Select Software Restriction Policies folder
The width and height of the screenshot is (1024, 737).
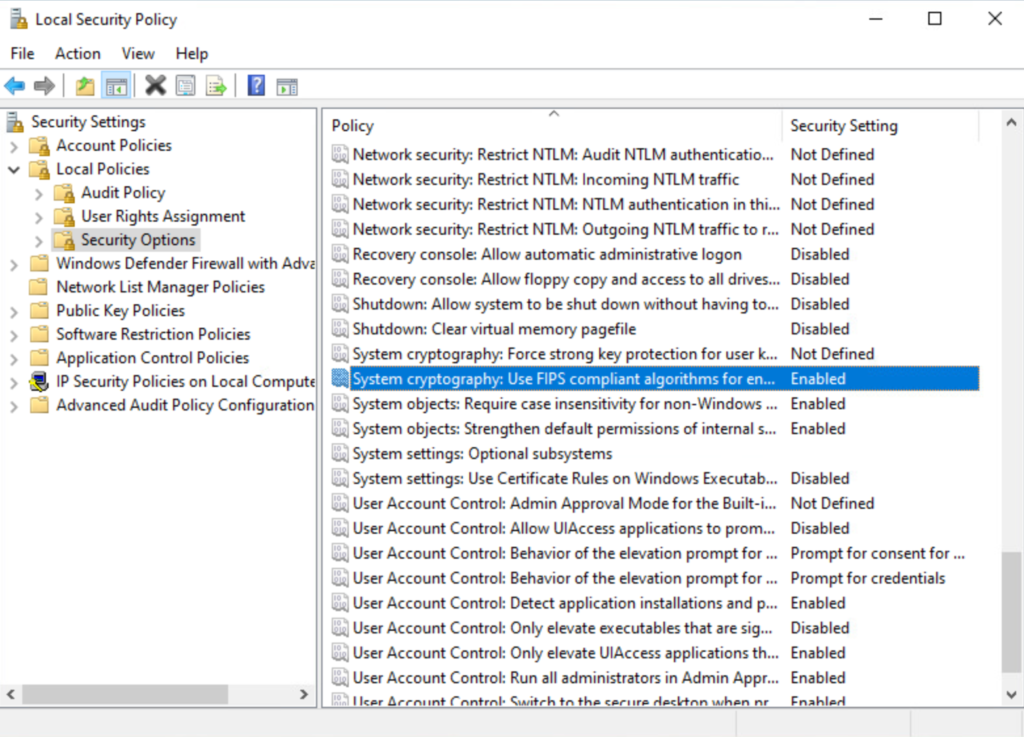152,334
